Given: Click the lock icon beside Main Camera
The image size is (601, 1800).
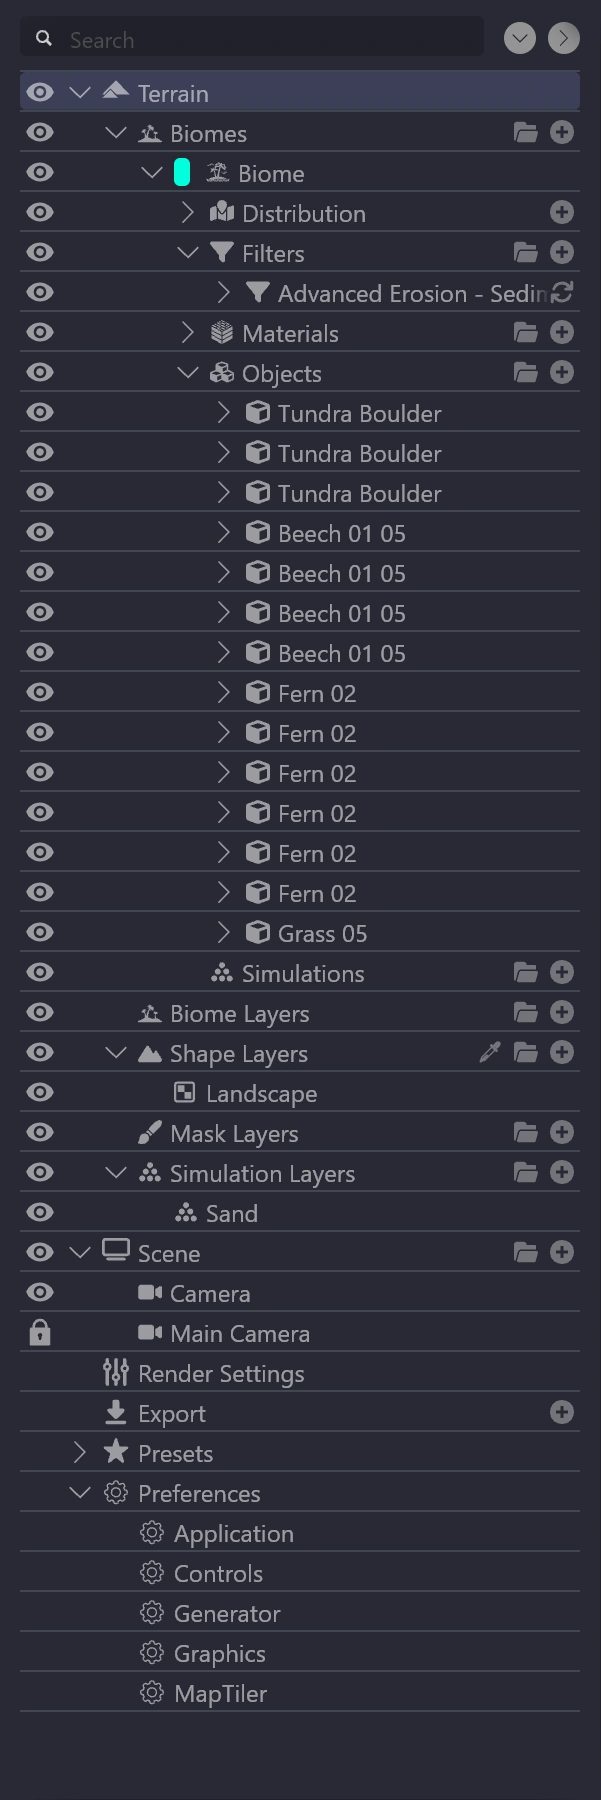Looking at the screenshot, I should point(40,1333).
